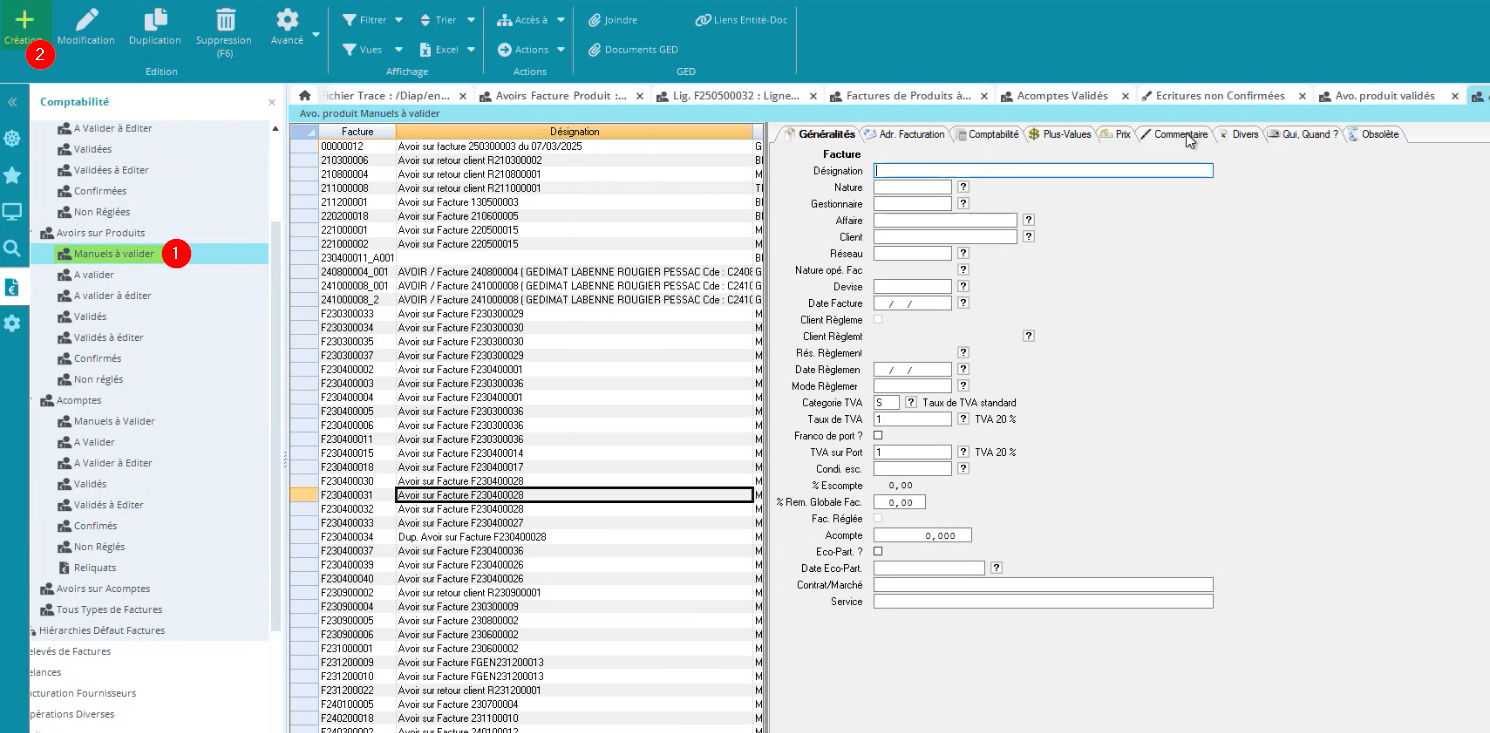
Task: Open Hiérarchies Défaut Factures tree item
Action: tap(96, 631)
